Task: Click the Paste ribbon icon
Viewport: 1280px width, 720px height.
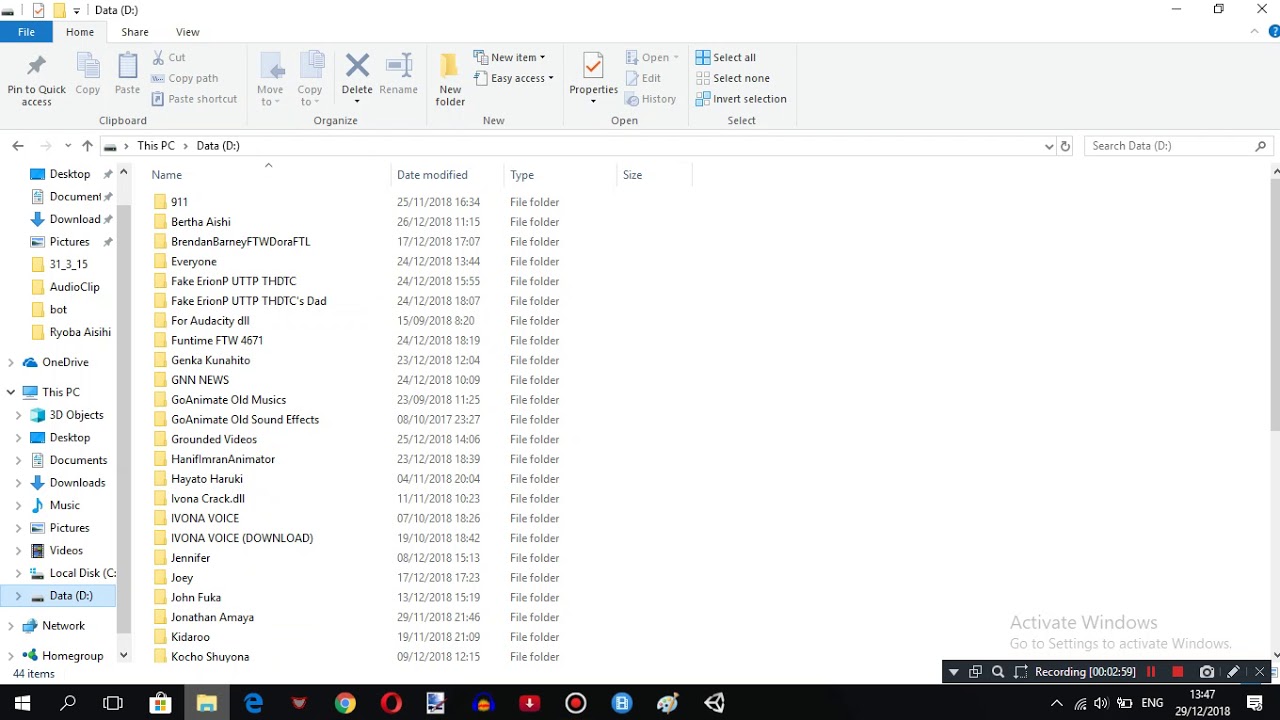Action: [127, 68]
